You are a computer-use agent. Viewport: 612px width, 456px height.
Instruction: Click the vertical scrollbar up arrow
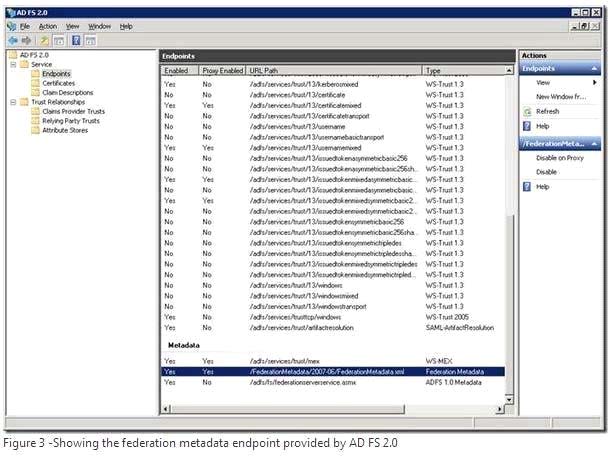tap(509, 70)
